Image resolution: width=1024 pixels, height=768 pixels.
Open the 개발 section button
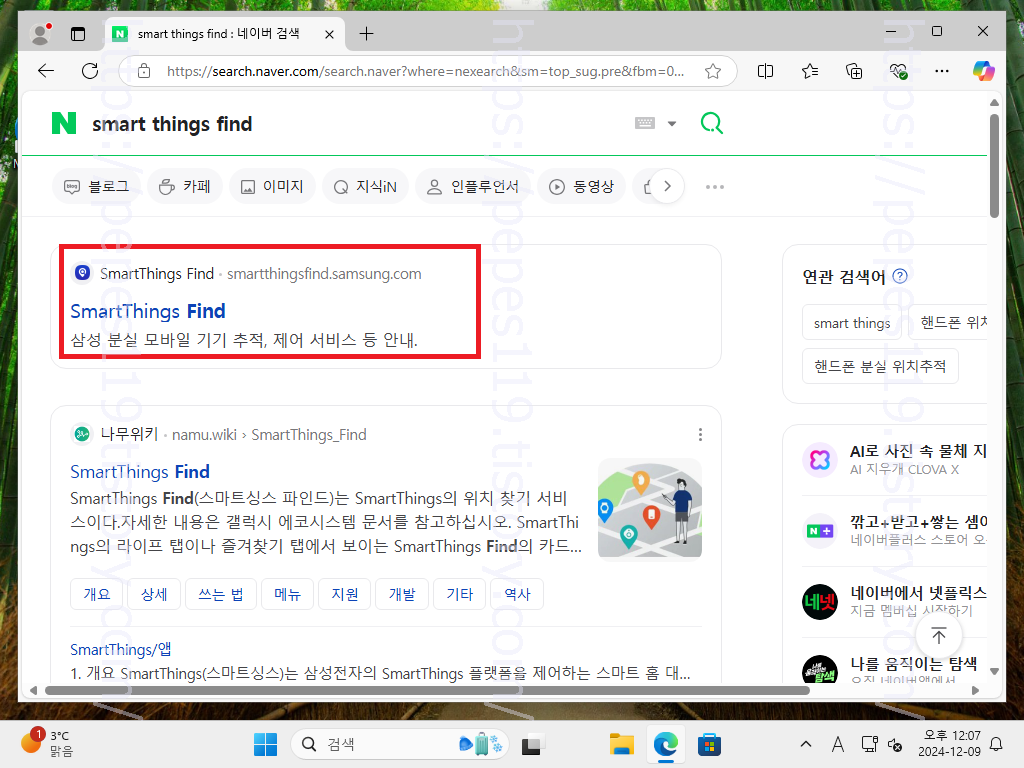coord(402,594)
